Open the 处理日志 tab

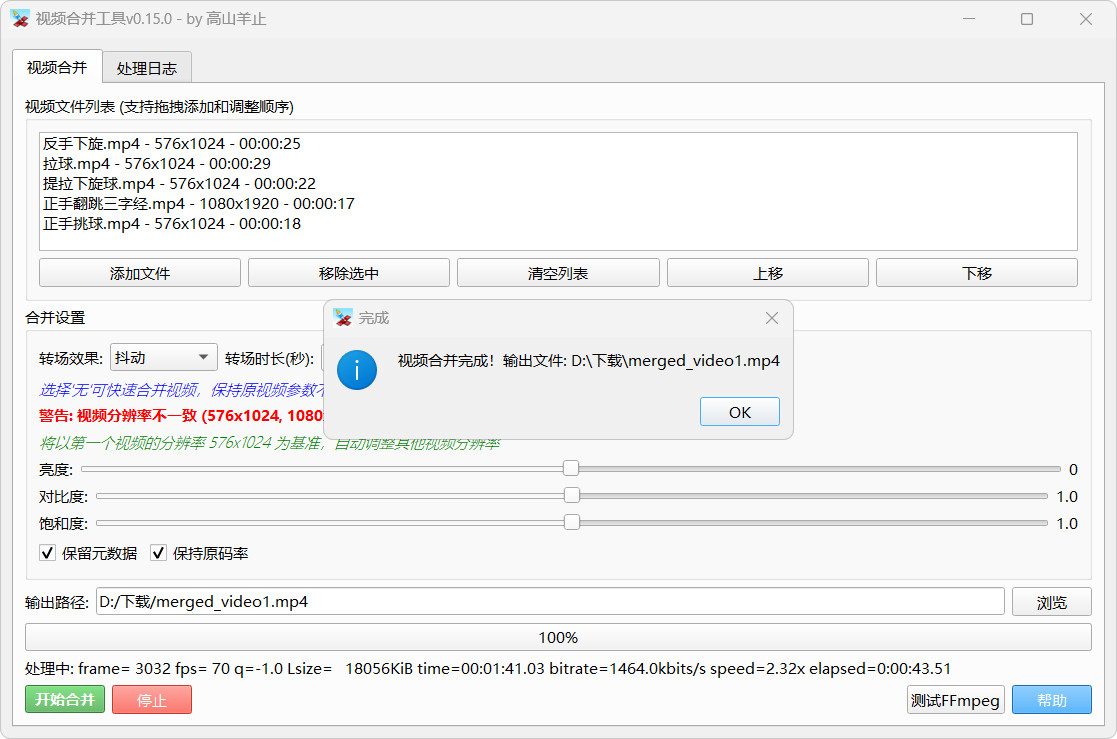tap(147, 68)
